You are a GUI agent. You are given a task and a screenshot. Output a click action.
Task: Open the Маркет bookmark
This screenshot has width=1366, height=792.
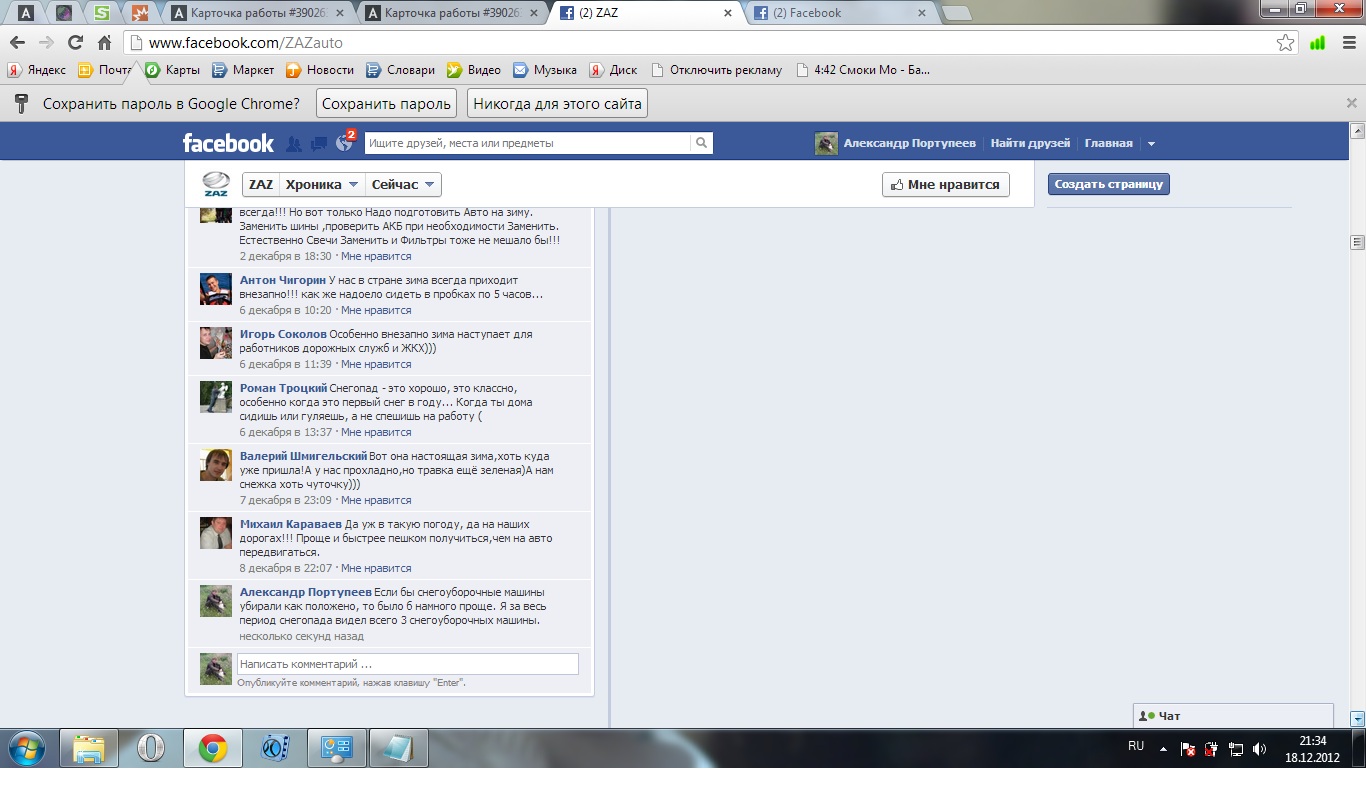(x=243, y=70)
